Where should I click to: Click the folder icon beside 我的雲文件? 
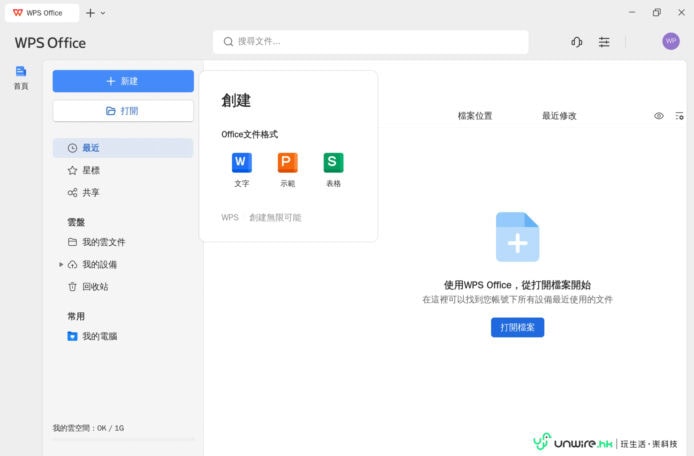tap(72, 242)
